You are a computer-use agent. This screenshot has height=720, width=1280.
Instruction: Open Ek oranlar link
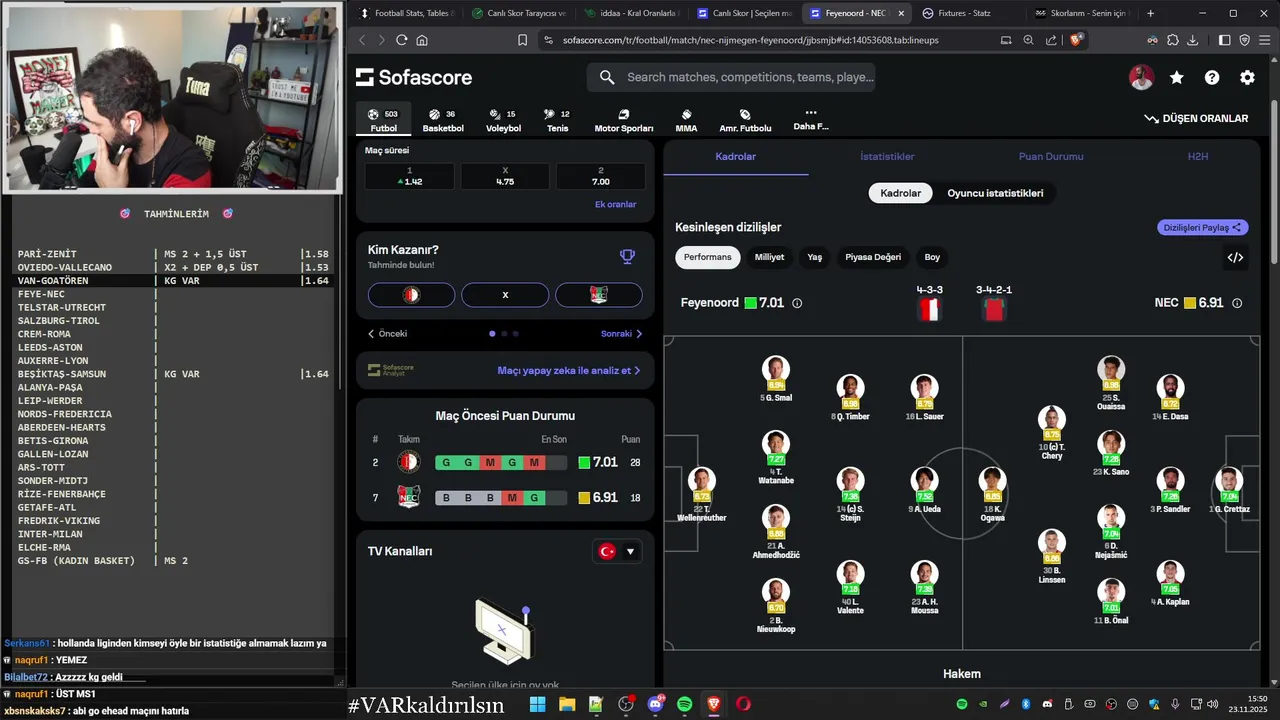[616, 204]
